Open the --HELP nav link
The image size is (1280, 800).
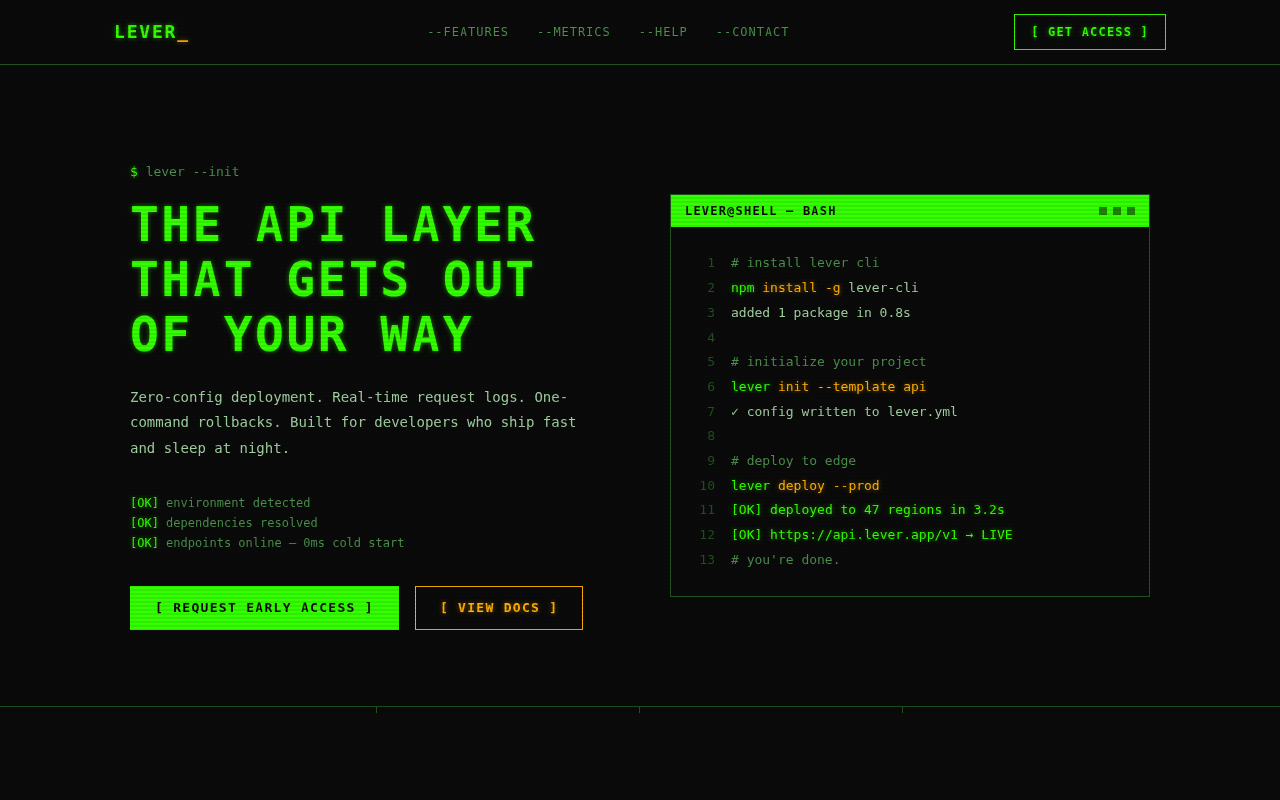pos(663,32)
